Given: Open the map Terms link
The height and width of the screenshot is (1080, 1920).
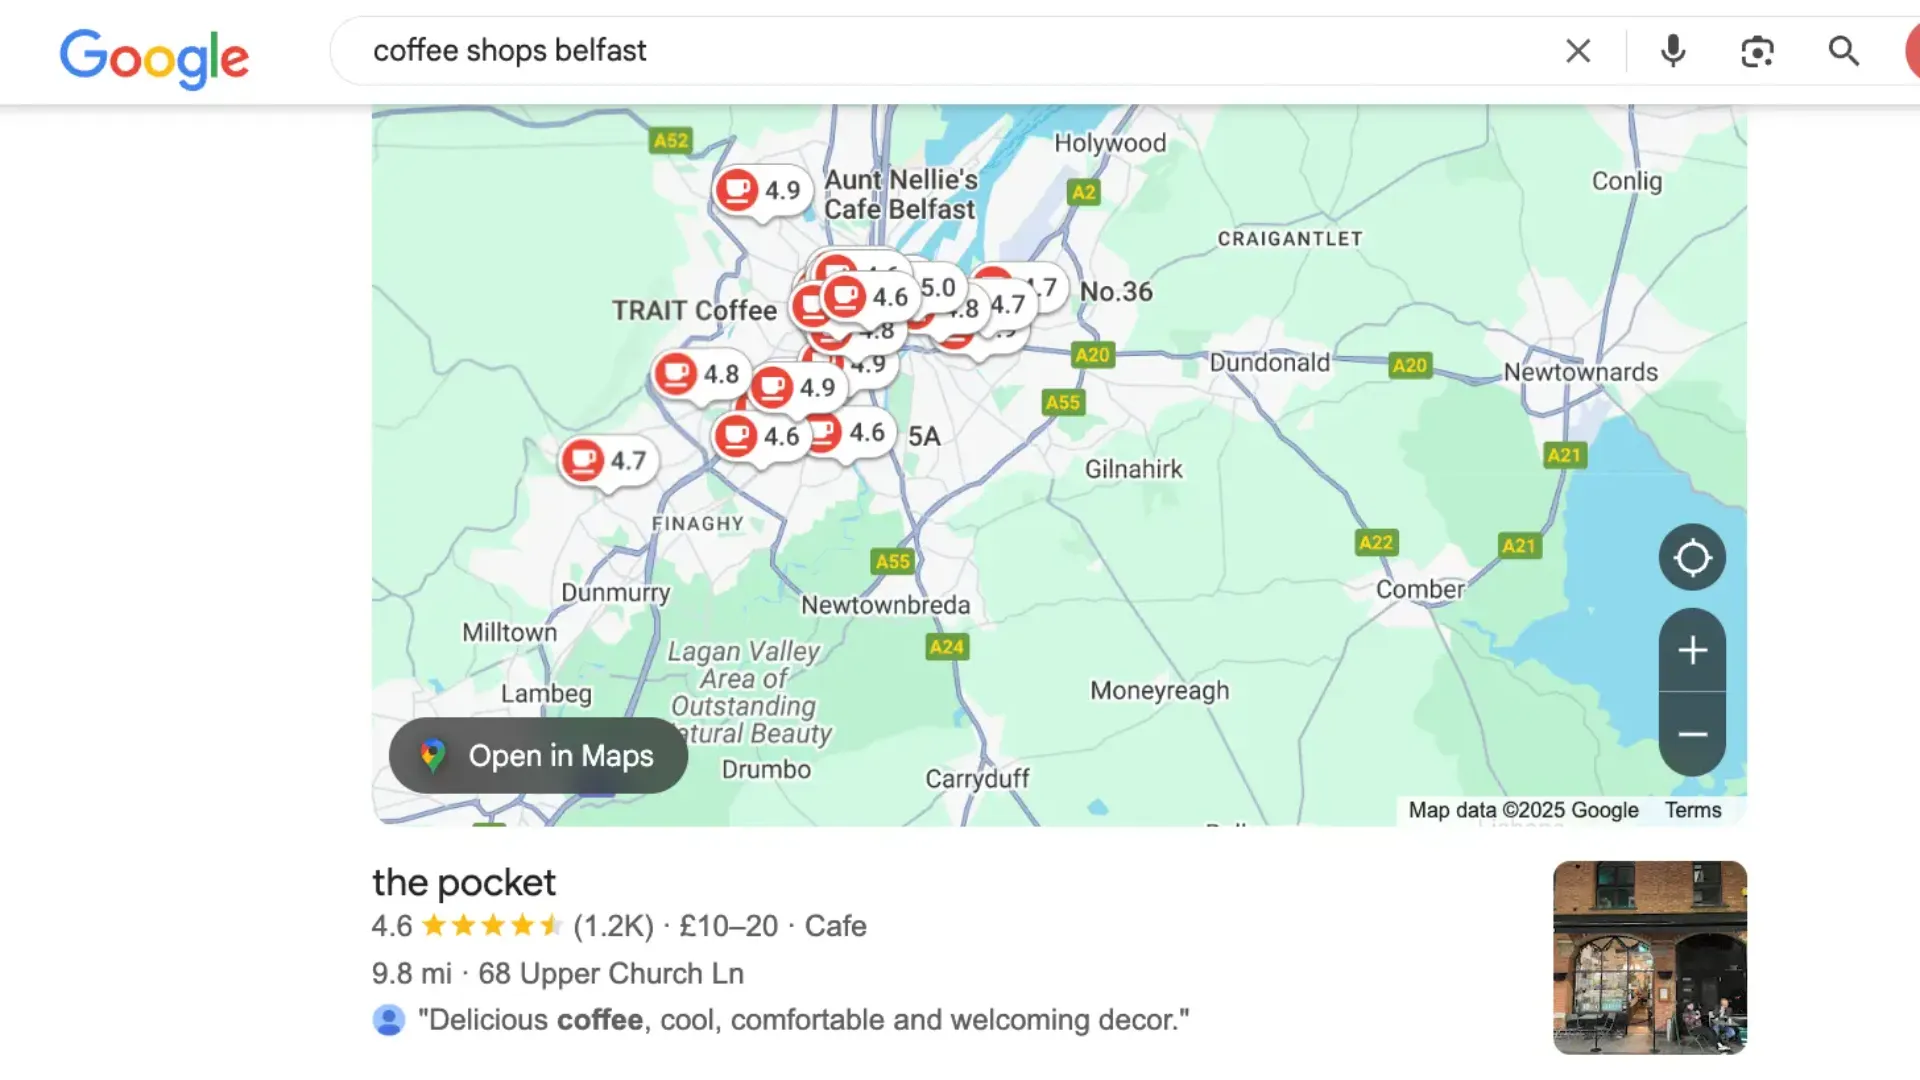Looking at the screenshot, I should pos(1692,810).
